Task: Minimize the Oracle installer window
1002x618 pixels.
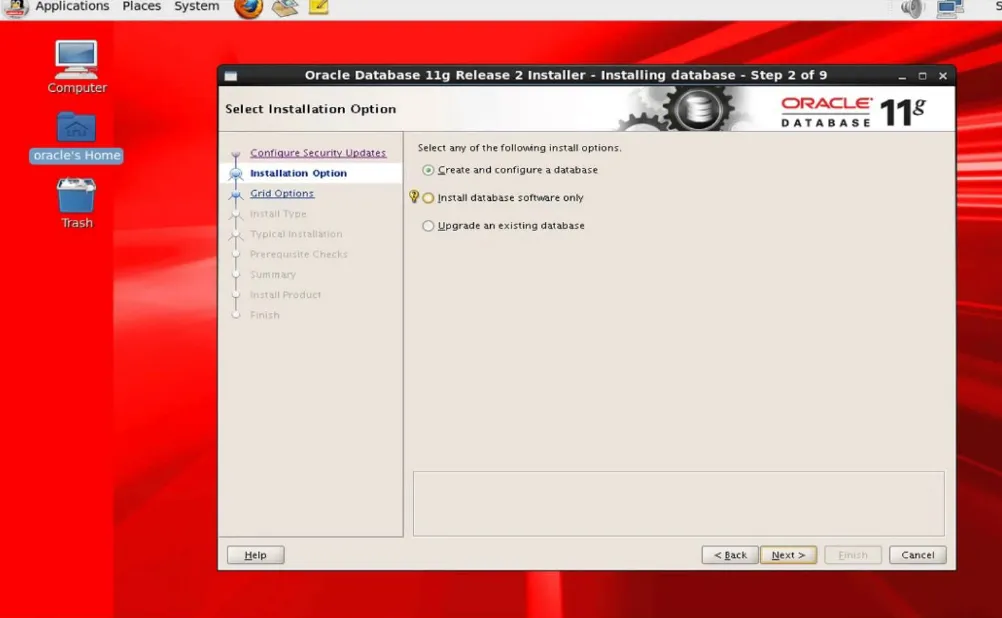Action: [x=902, y=76]
